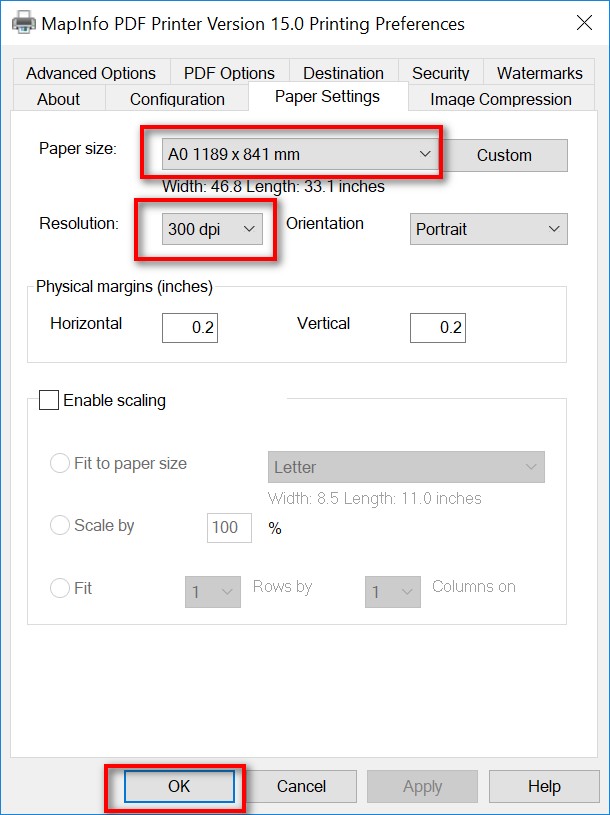This screenshot has width=610, height=815.
Task: Expand the Resolution 300 dpi dropdown
Action: click(x=212, y=229)
